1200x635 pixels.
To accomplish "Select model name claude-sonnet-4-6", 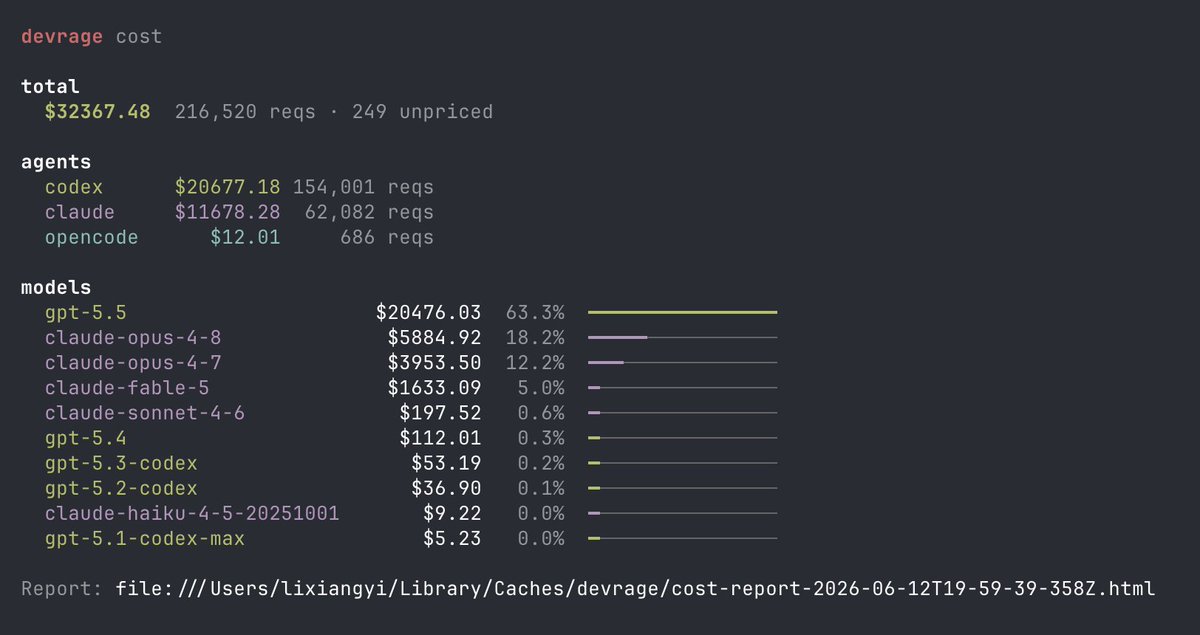I will coord(144,413).
